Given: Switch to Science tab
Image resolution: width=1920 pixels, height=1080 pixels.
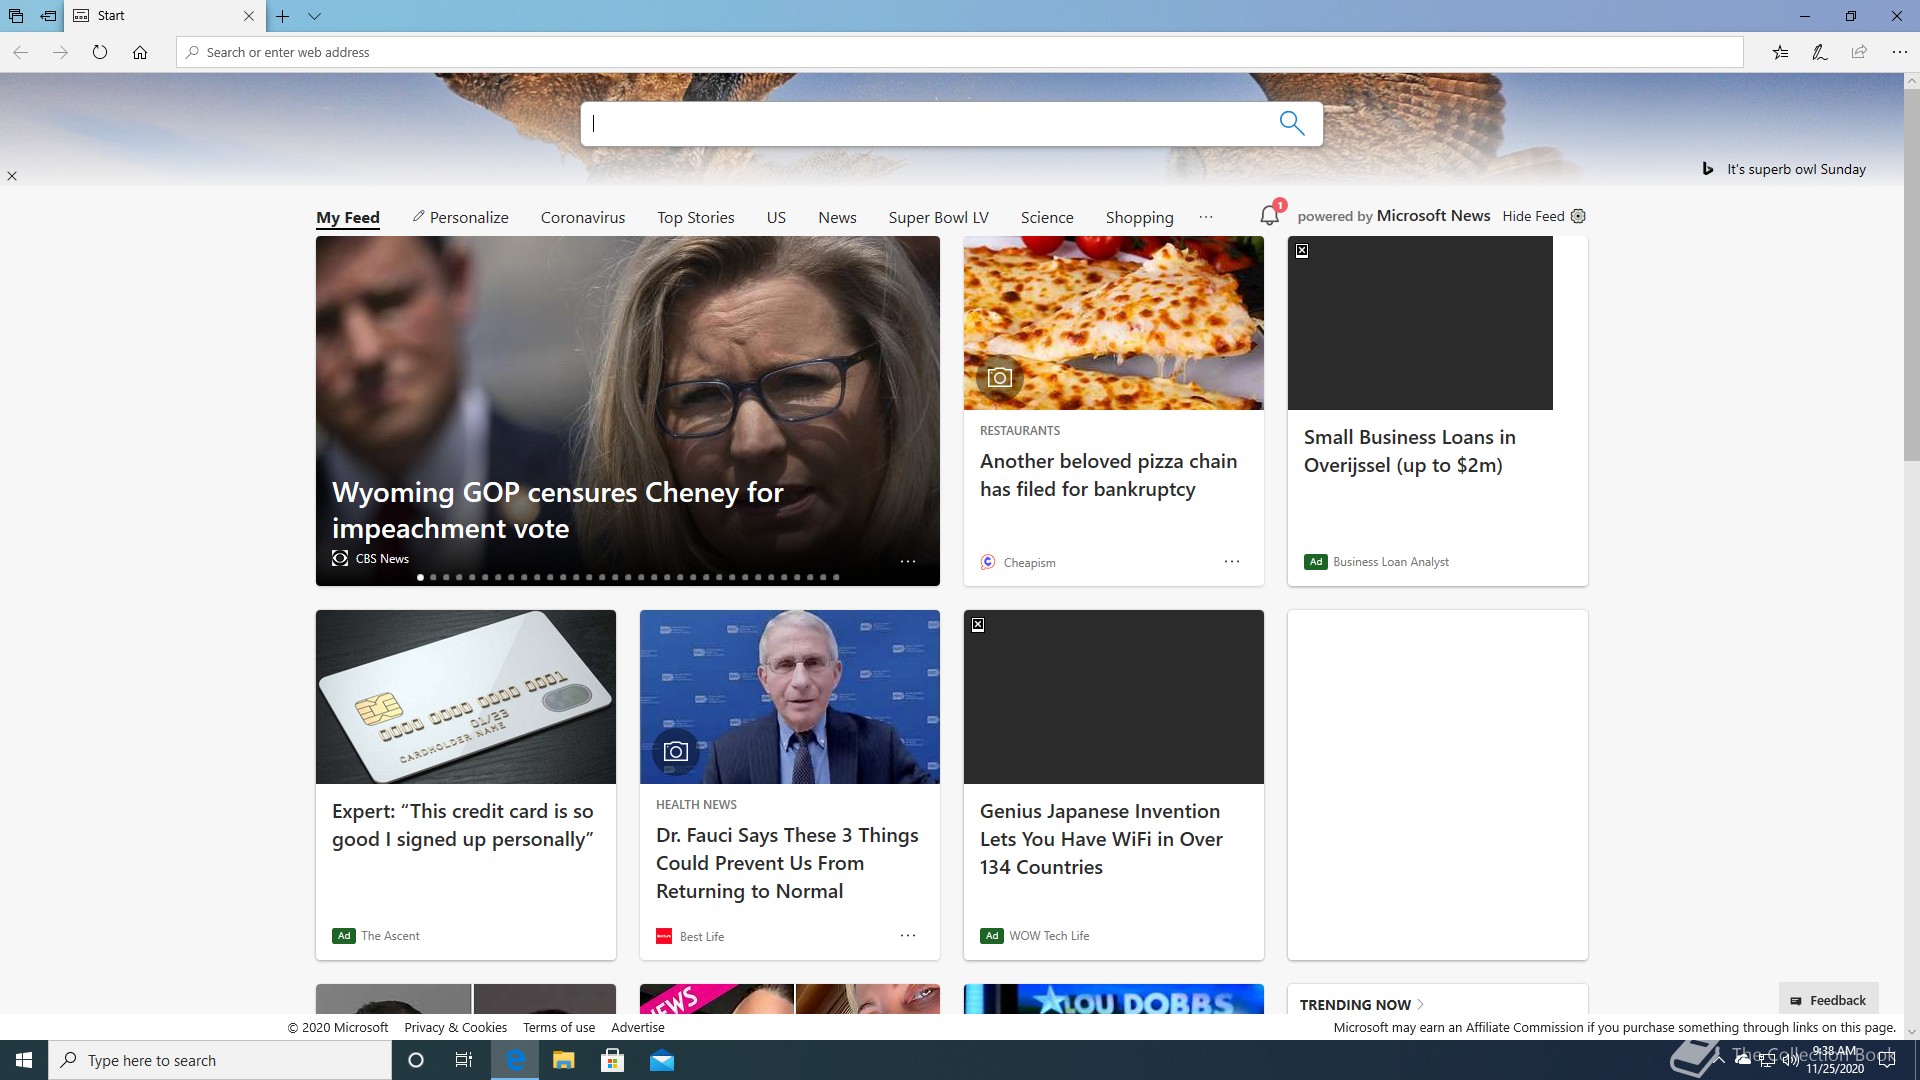Looking at the screenshot, I should coord(1047,217).
